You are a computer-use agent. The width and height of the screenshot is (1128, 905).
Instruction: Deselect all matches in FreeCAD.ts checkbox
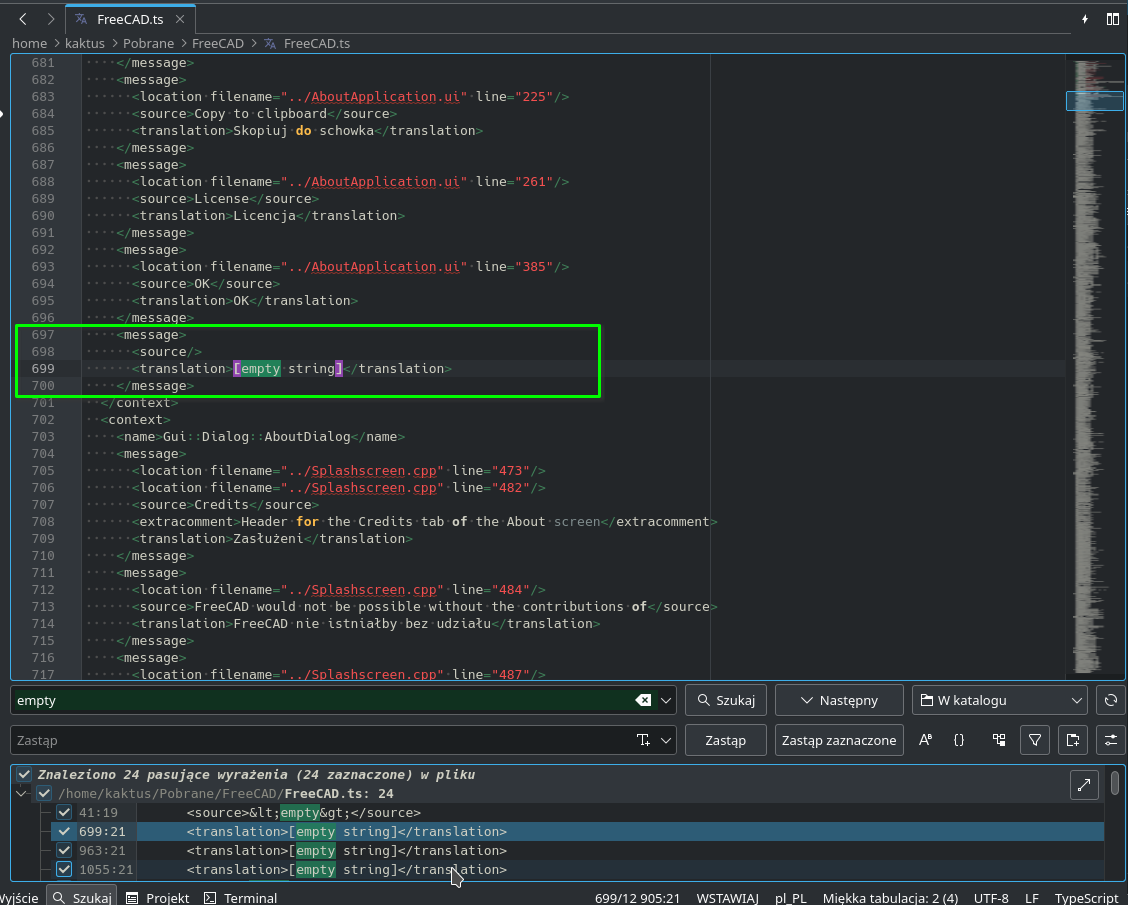tap(44, 793)
